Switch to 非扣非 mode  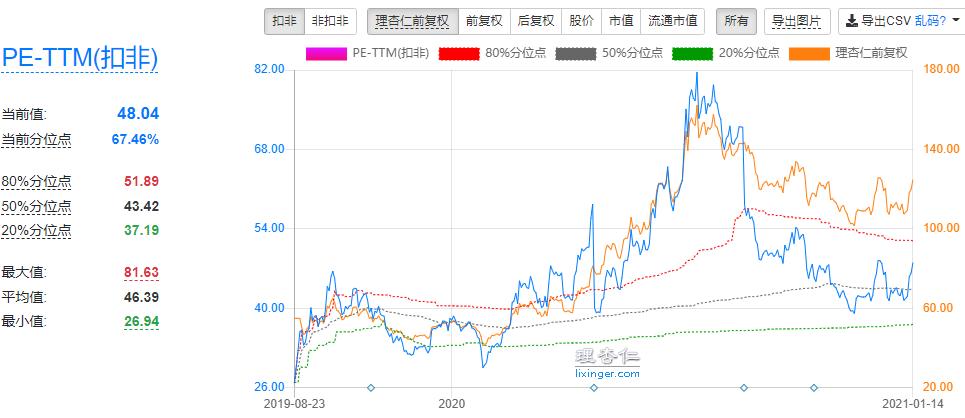tap(330, 21)
